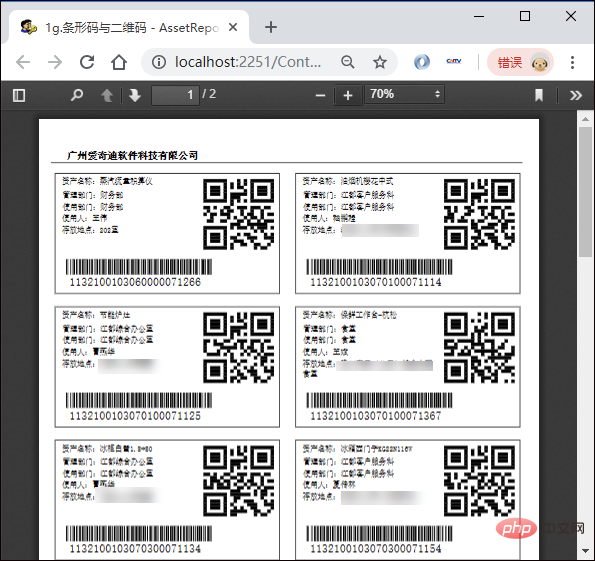Bookmark this page with the star
The height and width of the screenshot is (561, 595).
[379, 62]
